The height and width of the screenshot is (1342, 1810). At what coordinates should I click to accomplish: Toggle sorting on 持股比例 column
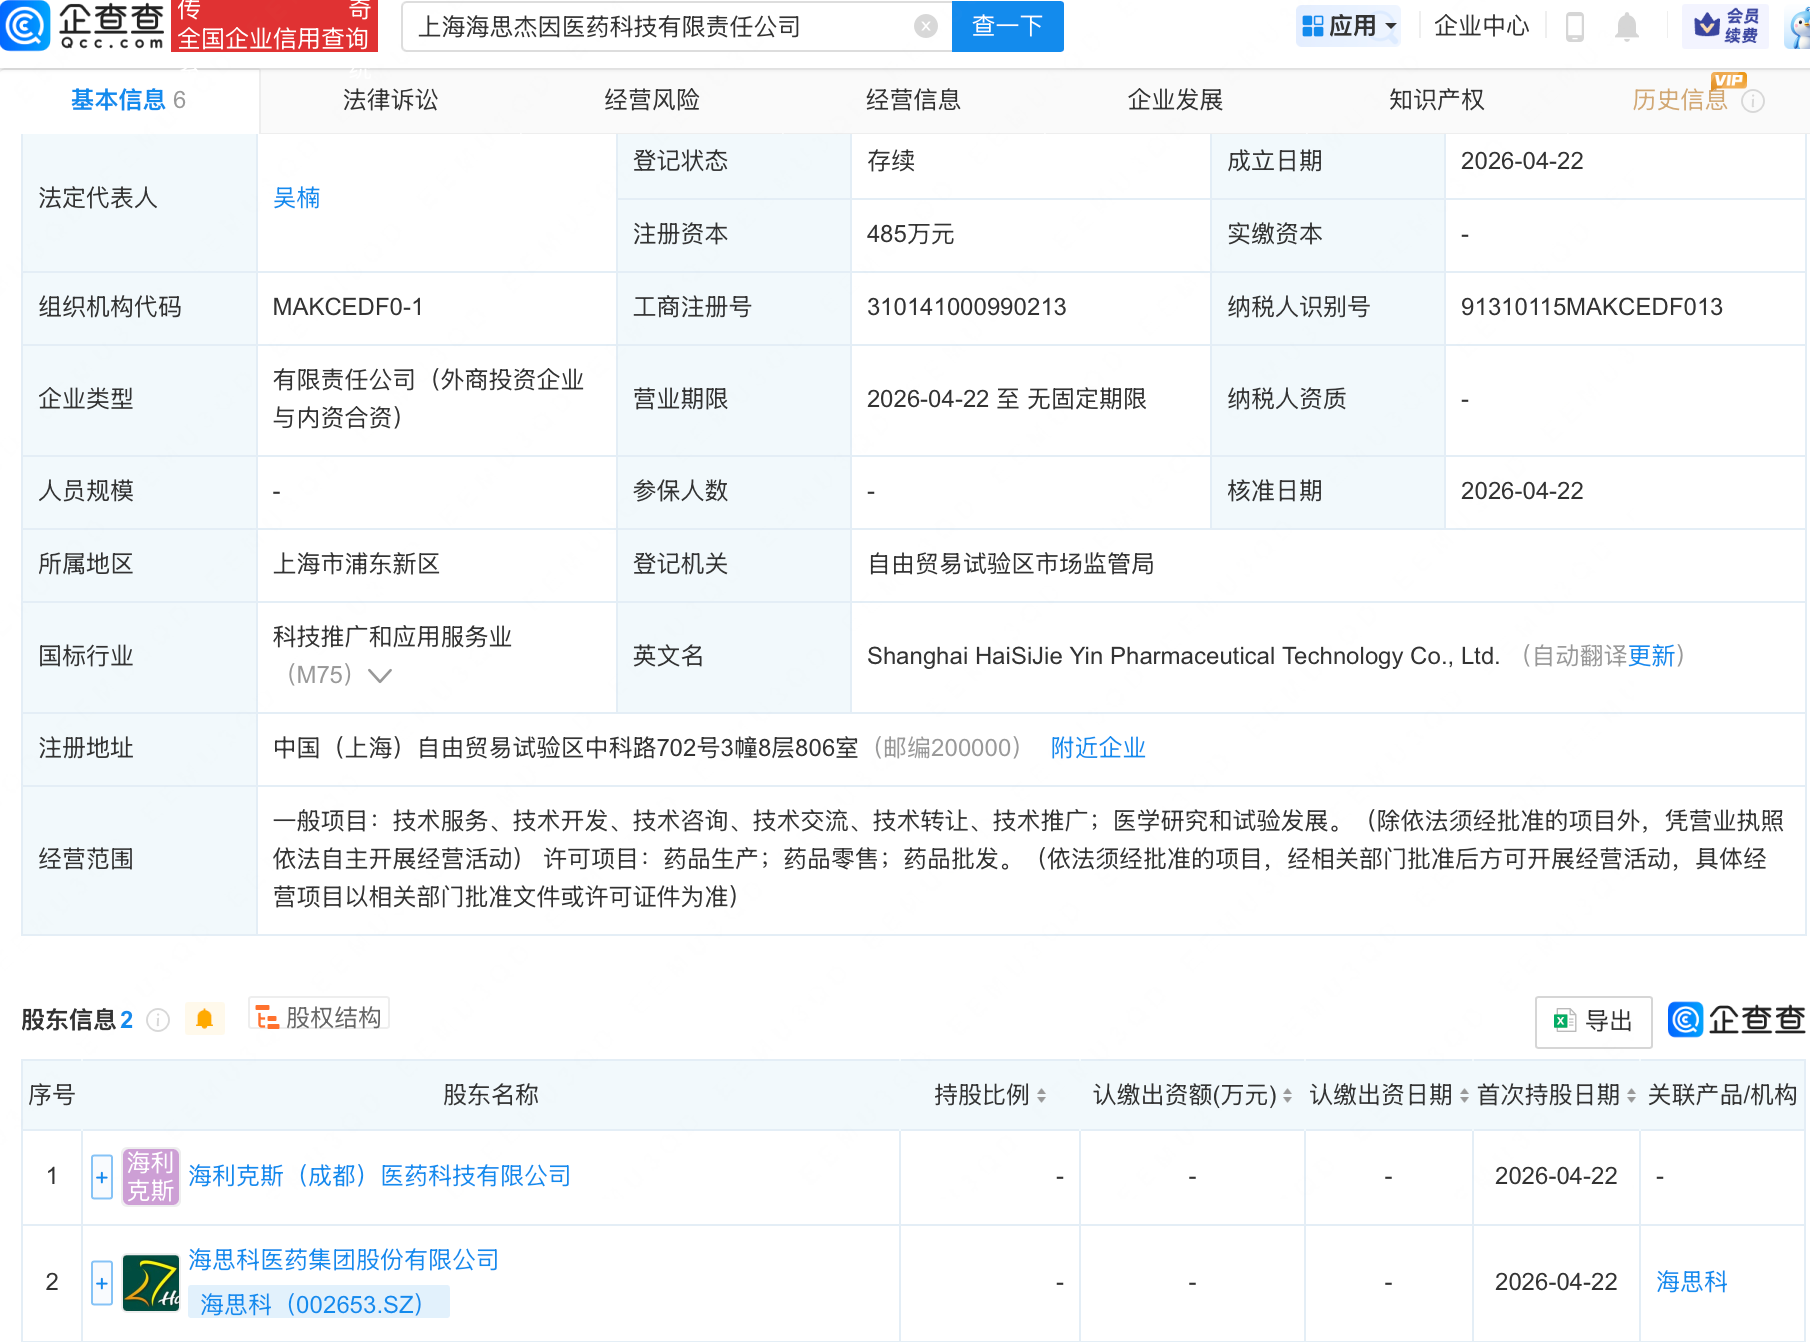(1041, 1095)
